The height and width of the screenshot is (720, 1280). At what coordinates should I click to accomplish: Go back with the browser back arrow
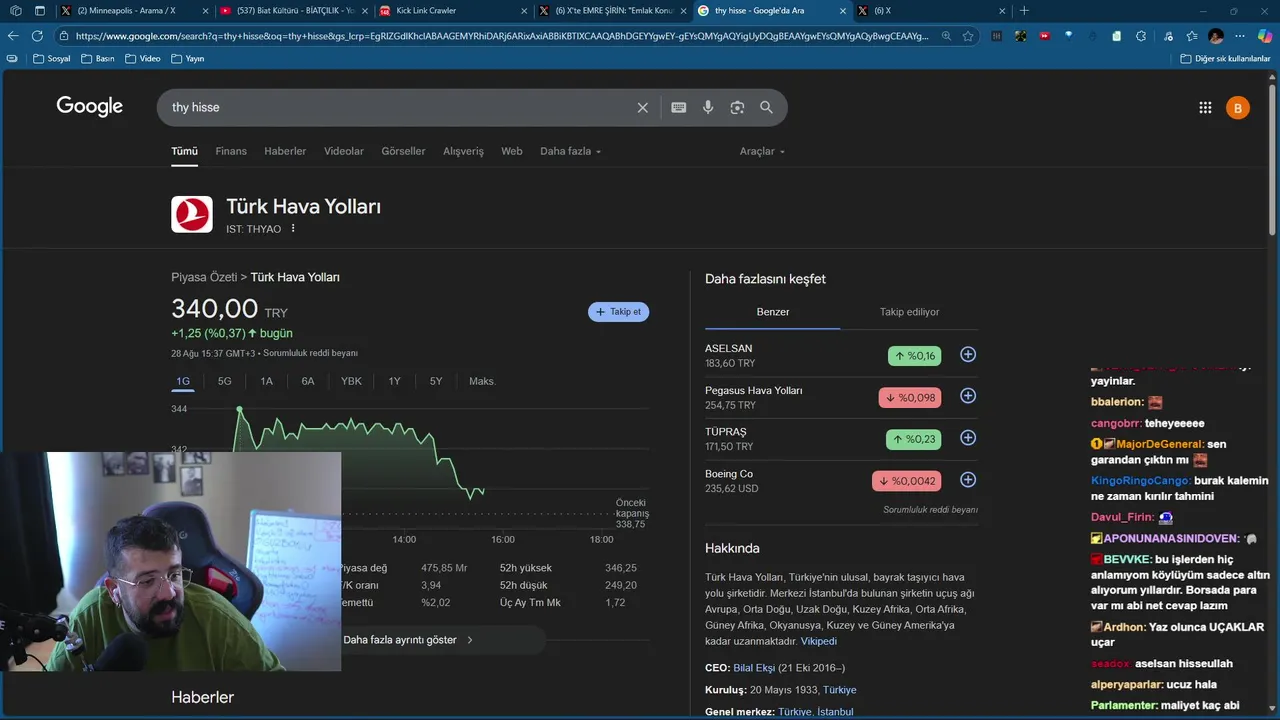tap(13, 36)
